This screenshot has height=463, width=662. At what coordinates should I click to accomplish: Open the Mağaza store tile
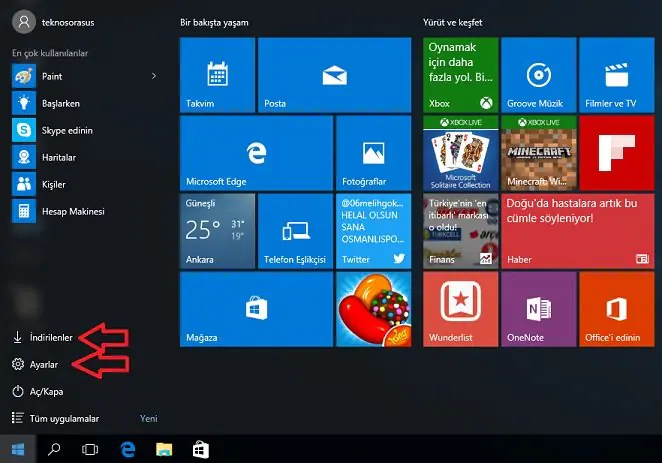pos(256,308)
